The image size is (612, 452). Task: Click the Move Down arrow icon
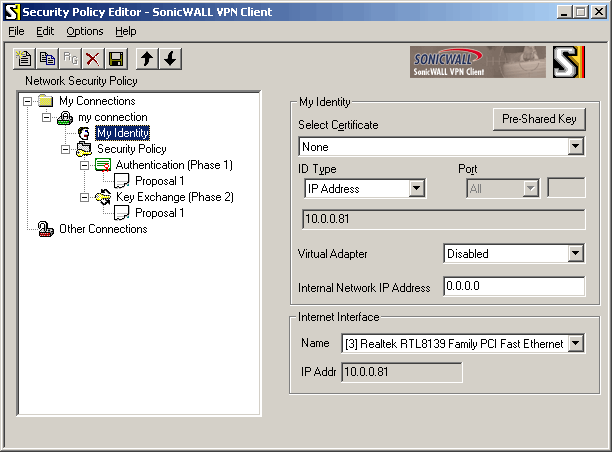[x=170, y=59]
